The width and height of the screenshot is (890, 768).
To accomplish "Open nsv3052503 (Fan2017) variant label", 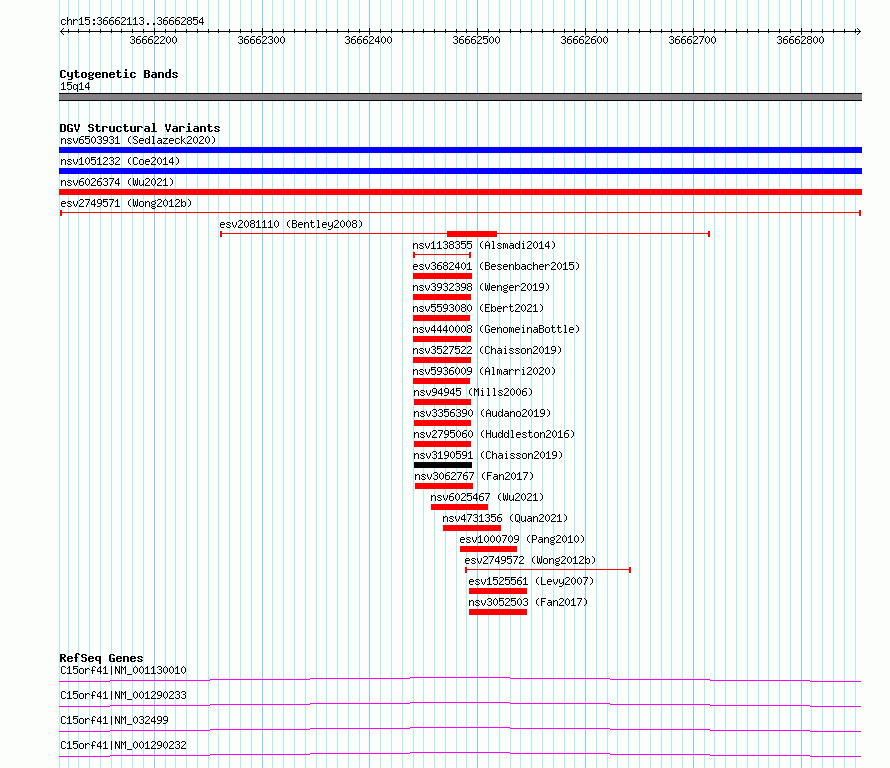I will [x=528, y=602].
